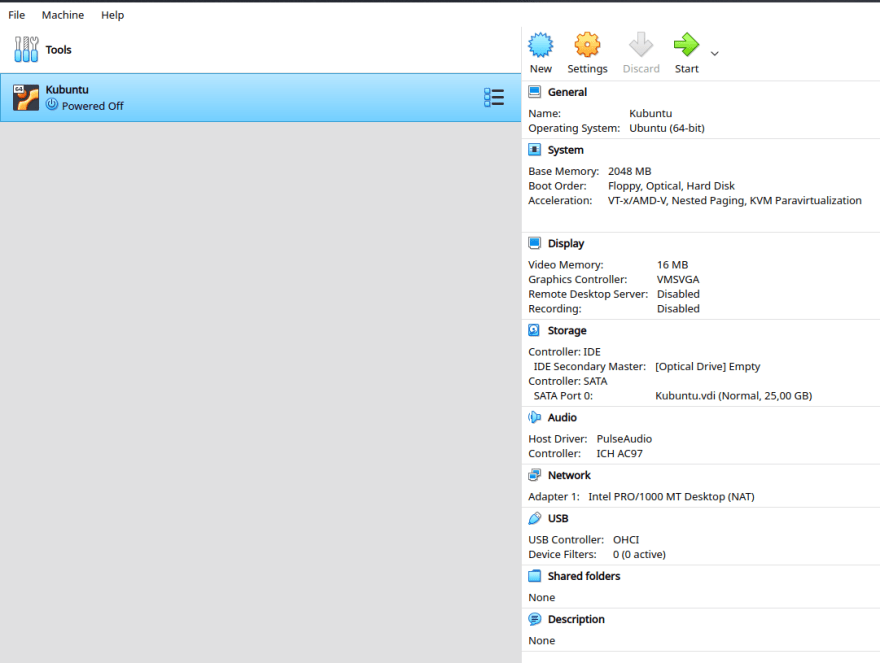The width and height of the screenshot is (880, 663).
Task: Click the Kubuntu value in Name row
Action: [x=650, y=113]
